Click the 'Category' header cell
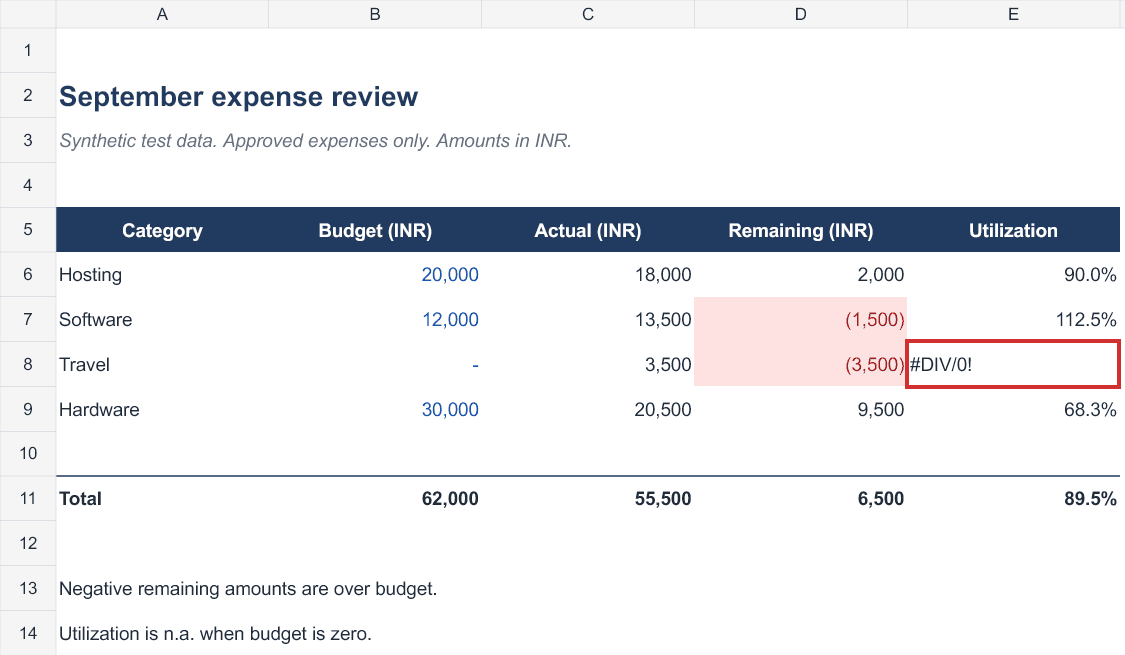The width and height of the screenshot is (1125, 655). pyautogui.click(x=162, y=230)
